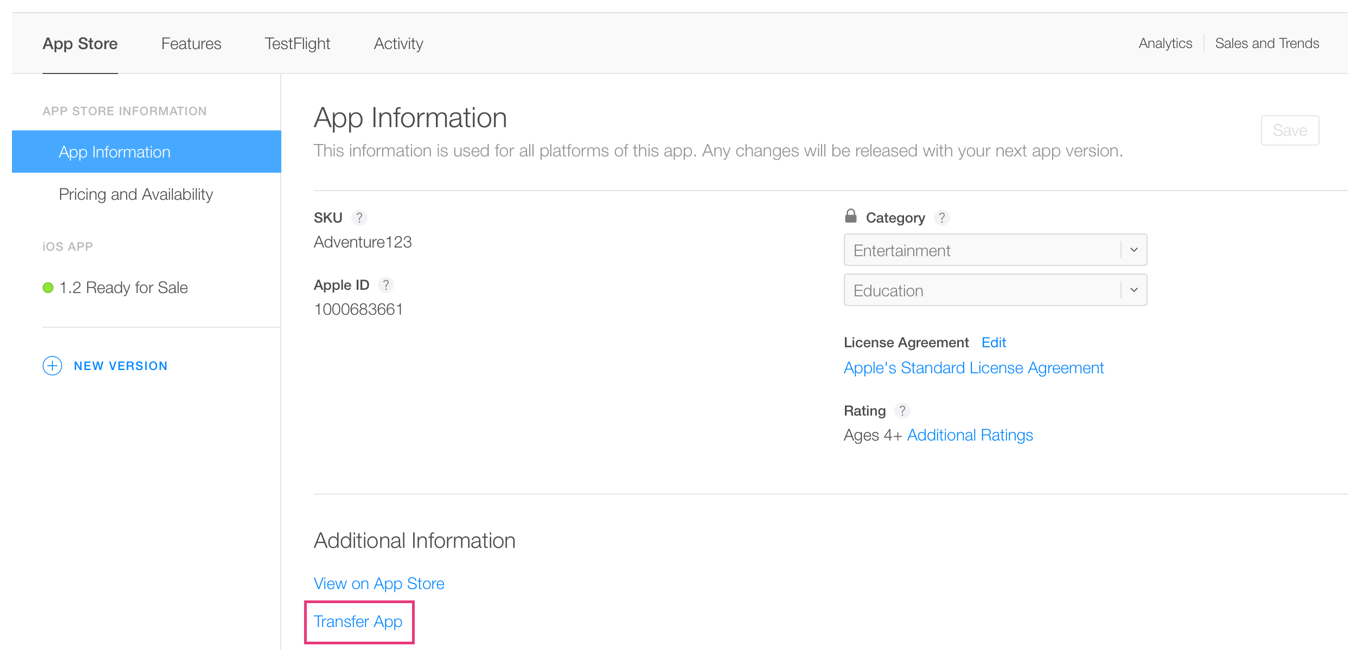Select Pricing and Availability in the sidebar
The width and height of the screenshot is (1360, 662).
tap(136, 194)
